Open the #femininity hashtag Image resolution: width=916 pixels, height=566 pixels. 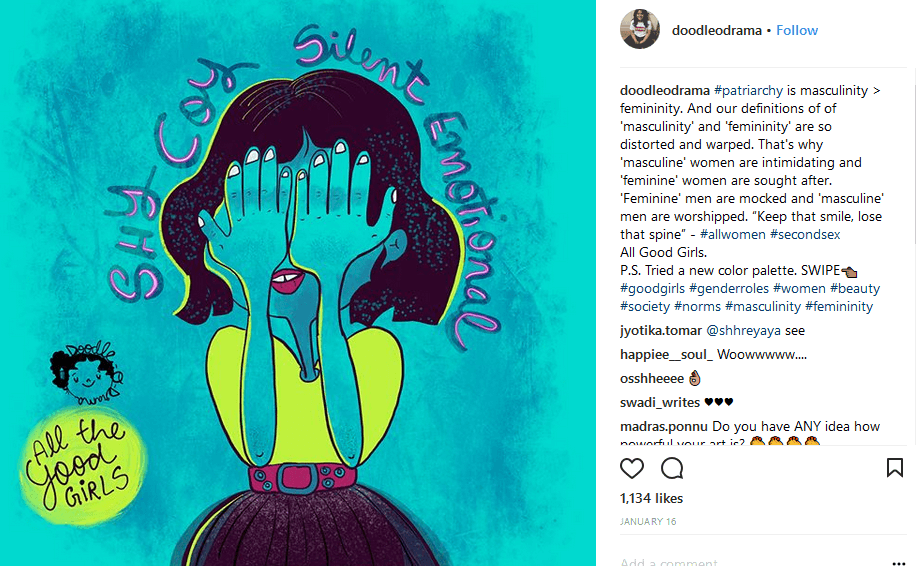(839, 307)
